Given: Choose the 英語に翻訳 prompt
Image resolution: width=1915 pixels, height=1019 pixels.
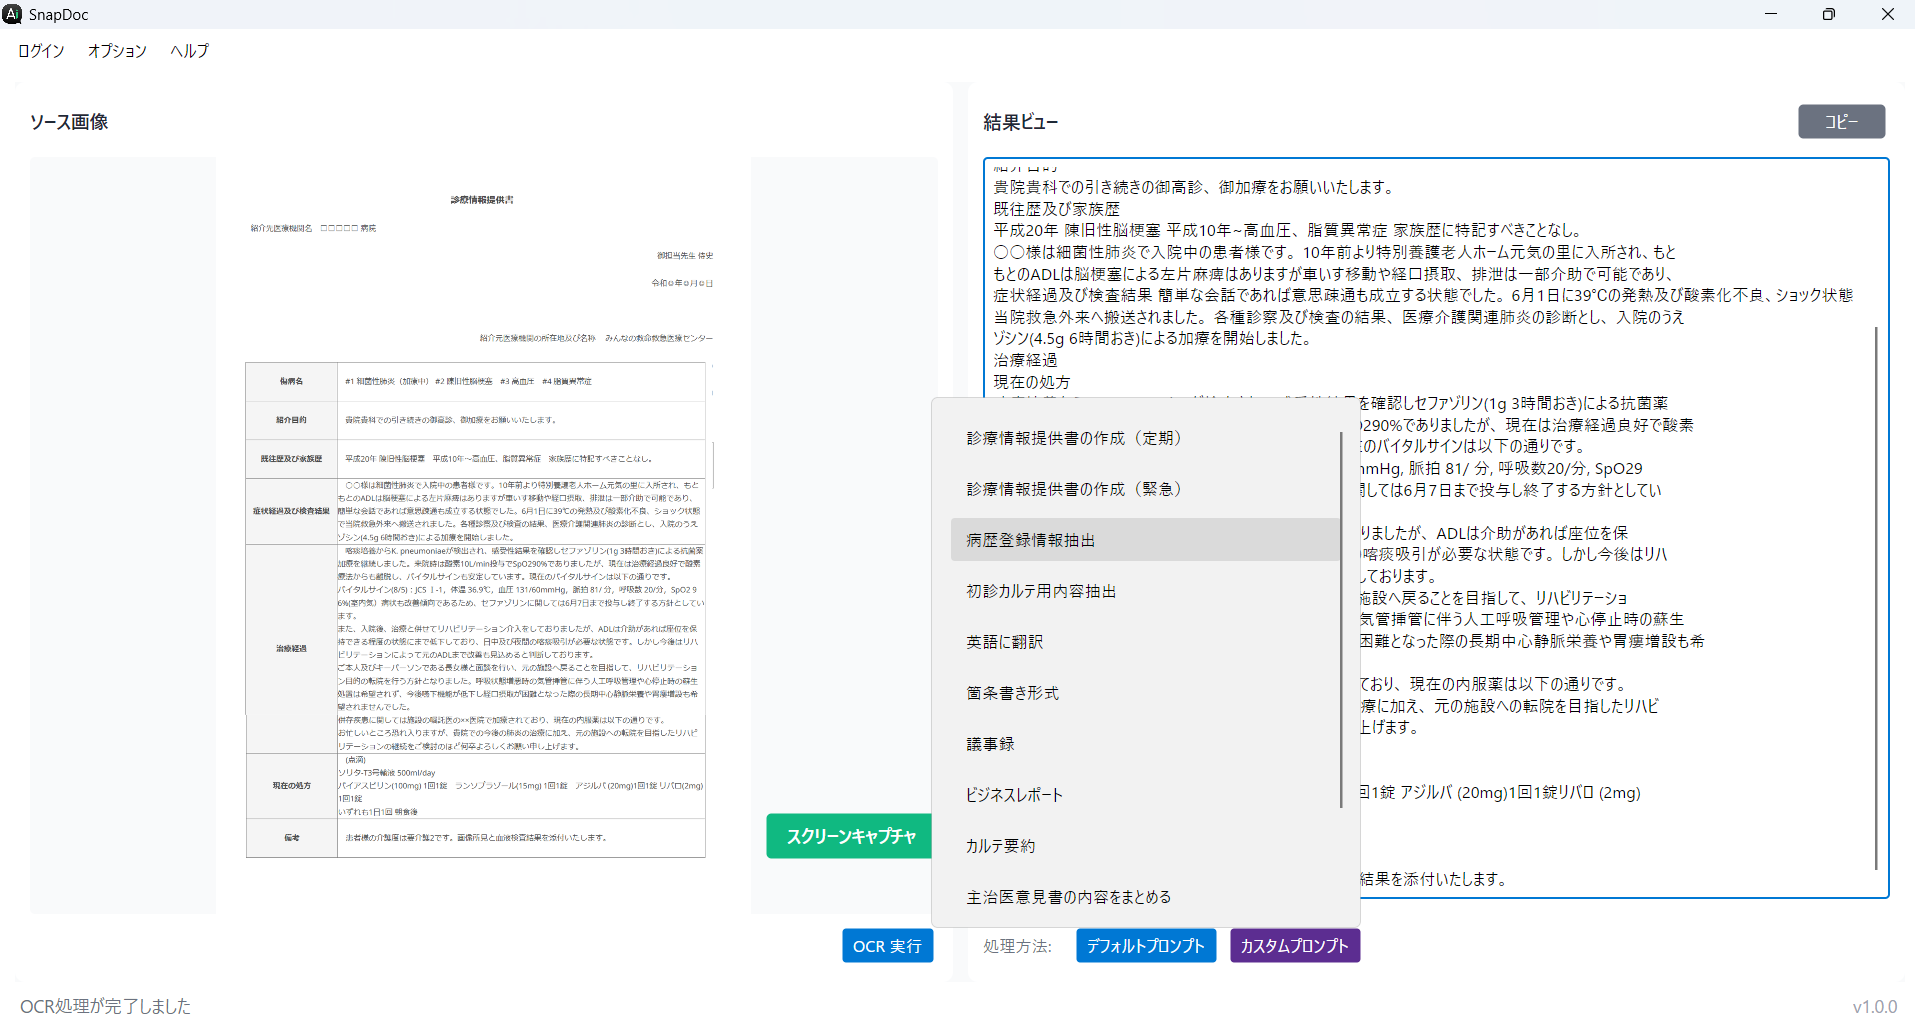Looking at the screenshot, I should (x=1004, y=642).
